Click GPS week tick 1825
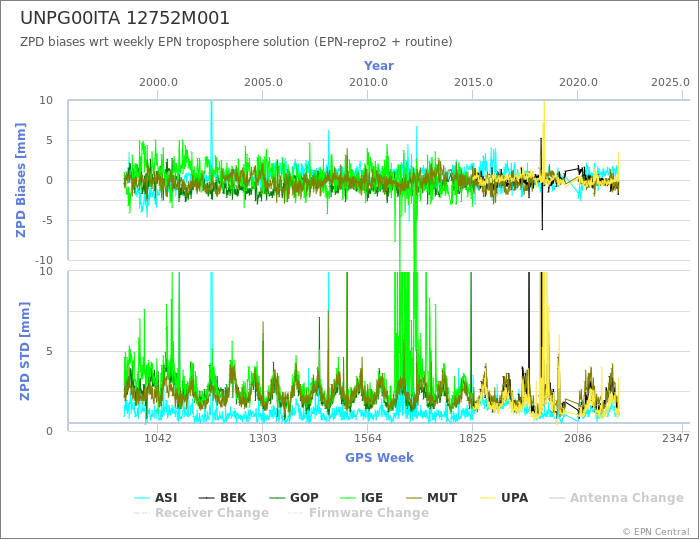700x540 pixels. 473,438
